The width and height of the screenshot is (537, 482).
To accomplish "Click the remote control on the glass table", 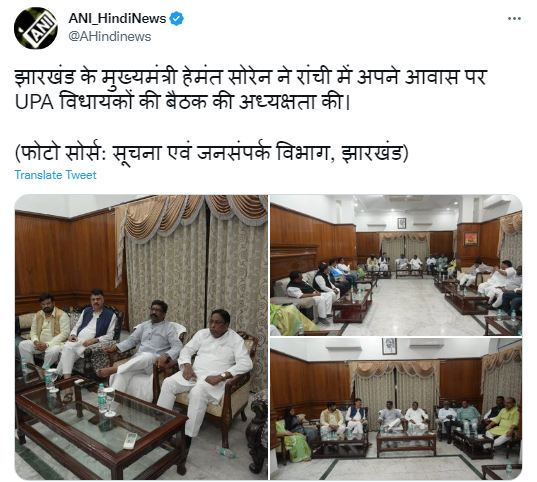I will [x=130, y=441].
